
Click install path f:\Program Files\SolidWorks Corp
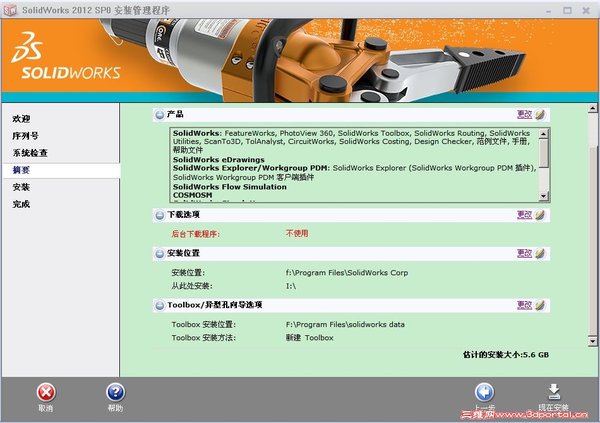coord(347,273)
